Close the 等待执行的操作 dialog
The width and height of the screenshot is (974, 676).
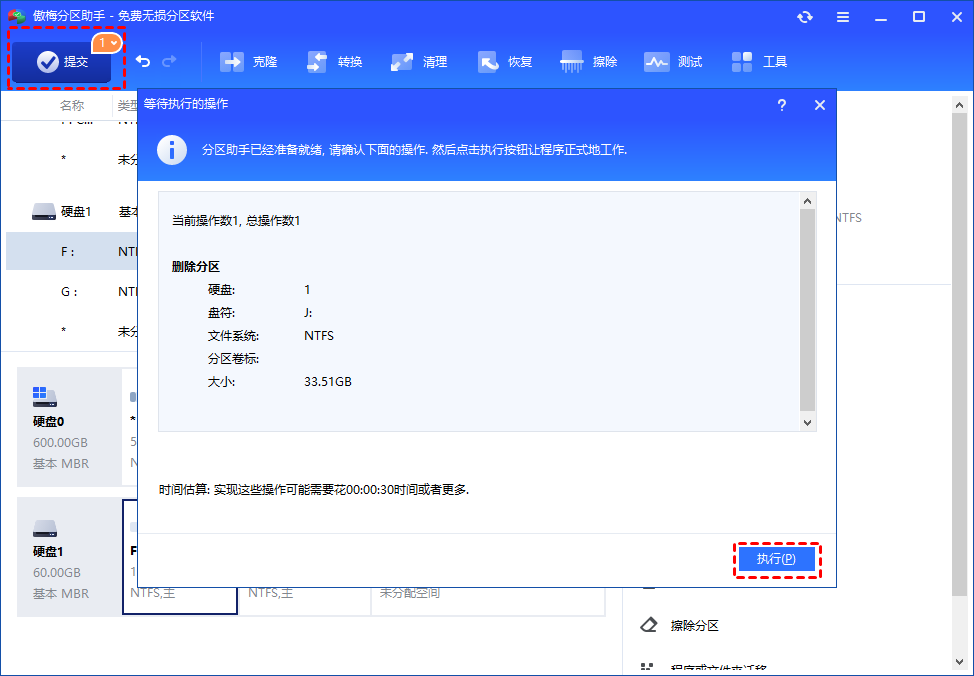coord(820,105)
